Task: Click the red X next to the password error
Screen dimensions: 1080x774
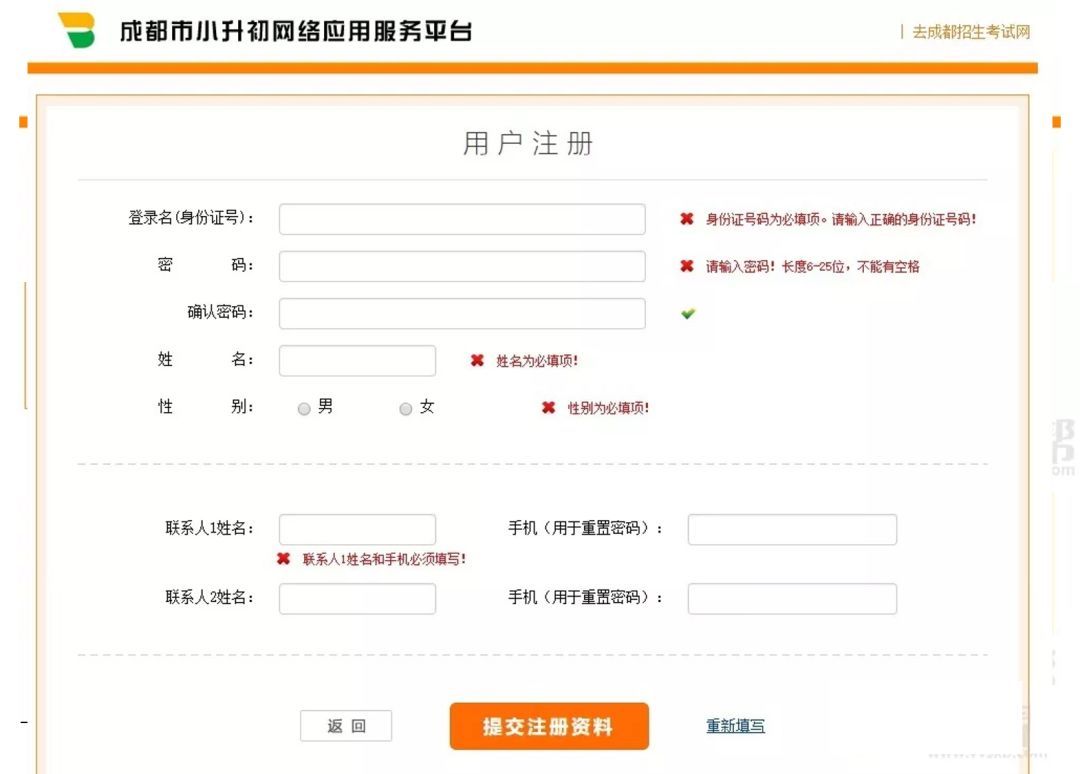Action: [x=685, y=266]
